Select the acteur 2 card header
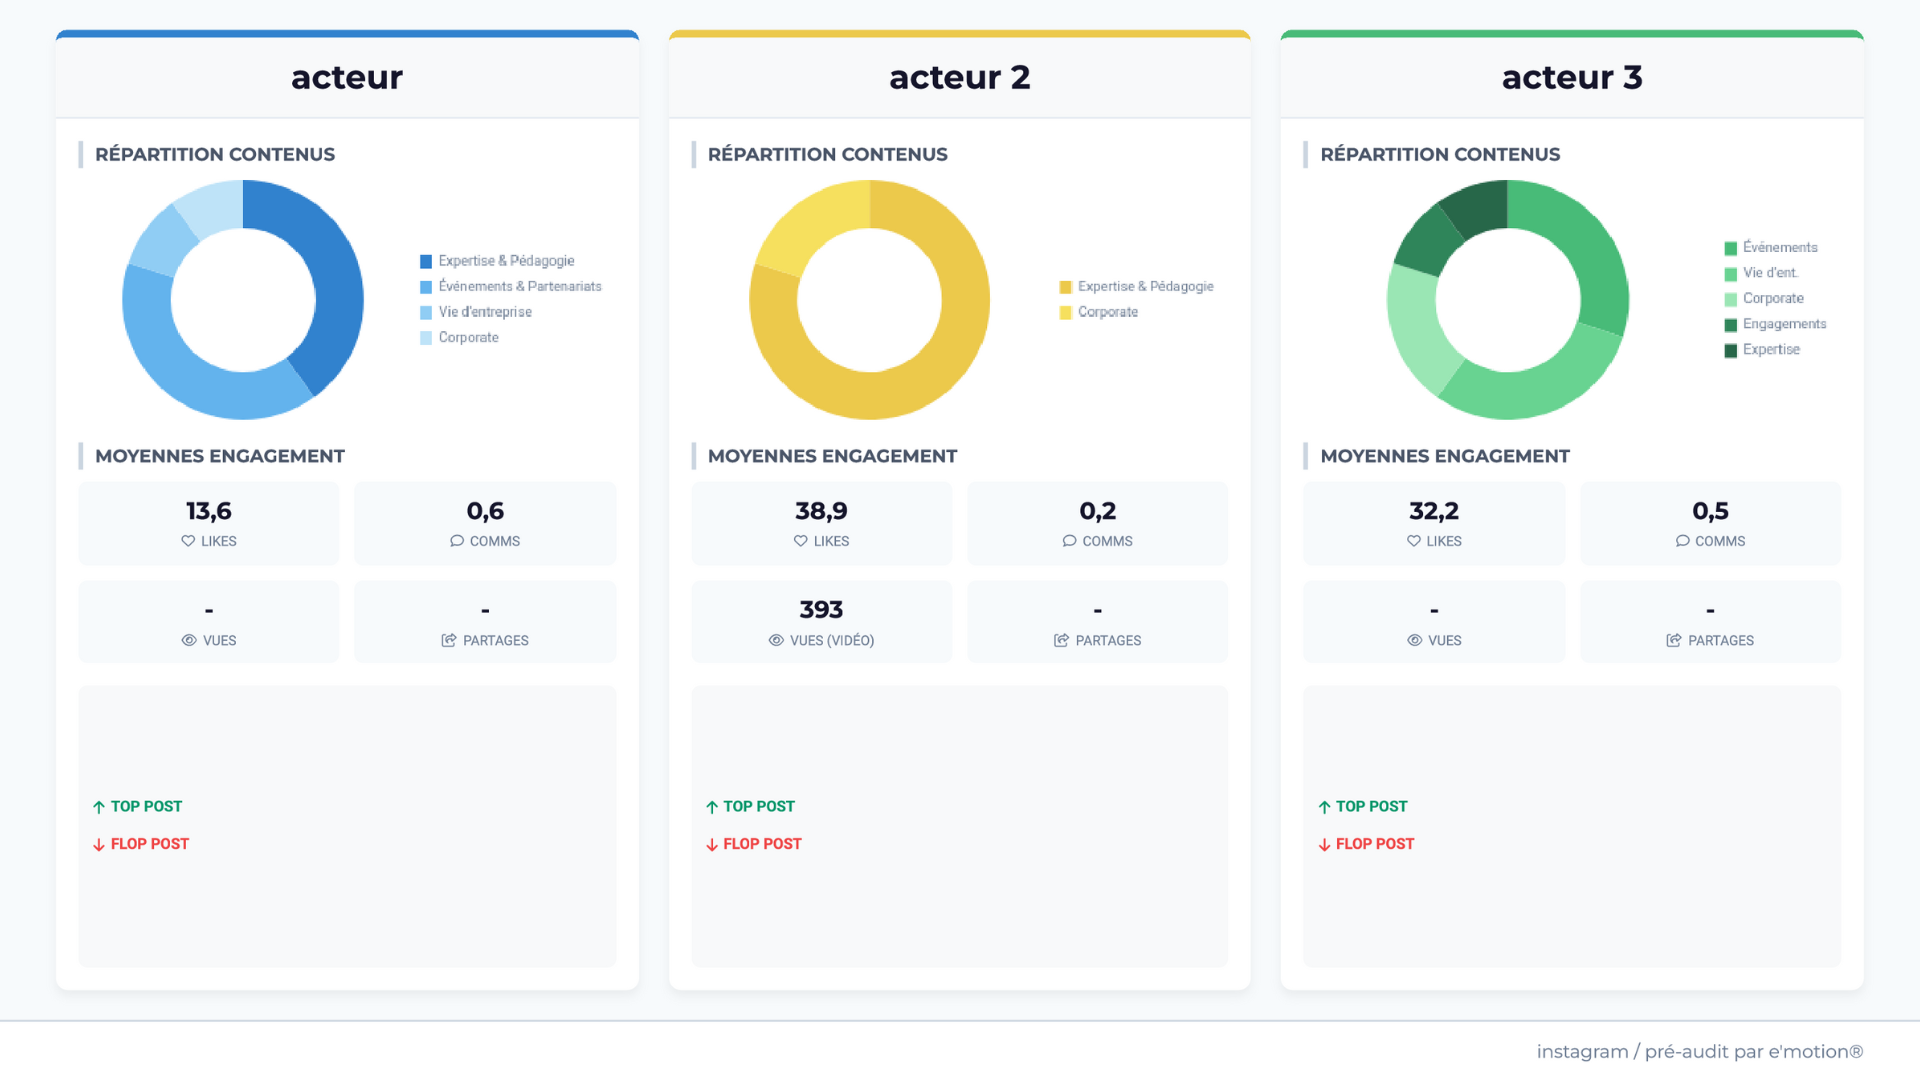Viewport: 1920px width, 1080px height. click(x=959, y=77)
